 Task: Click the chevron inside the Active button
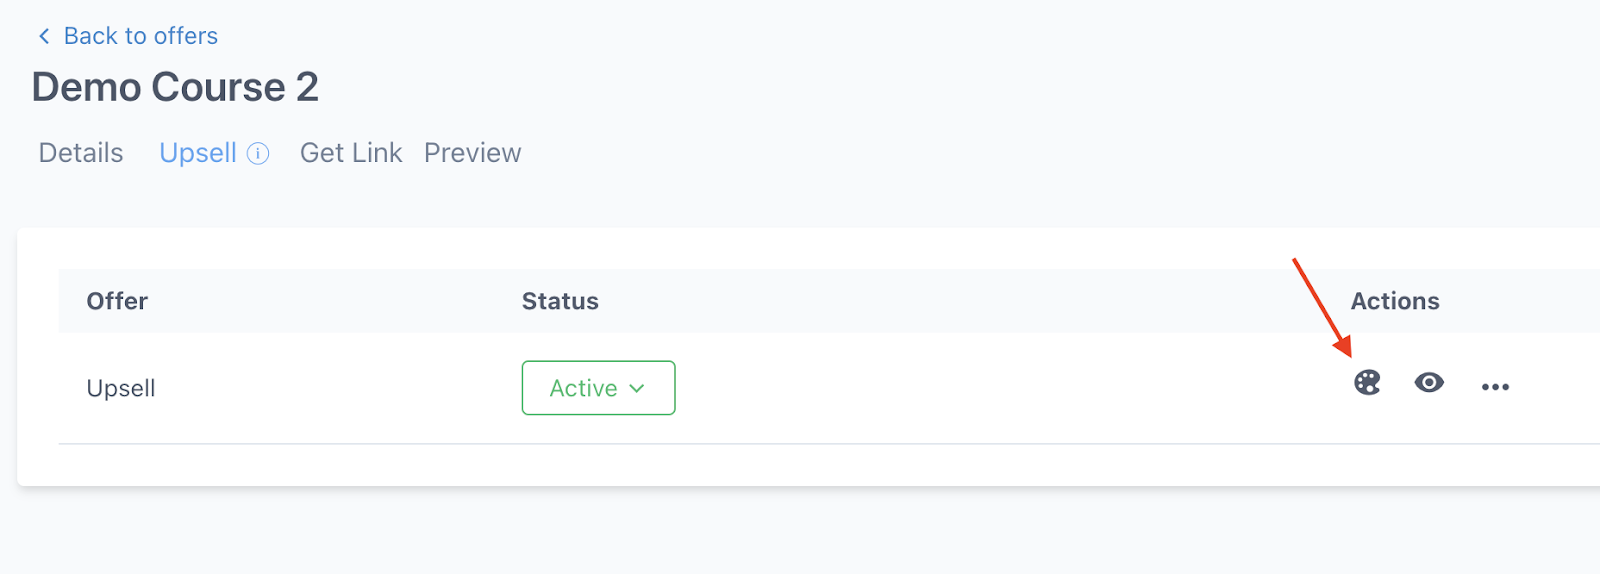coord(637,389)
